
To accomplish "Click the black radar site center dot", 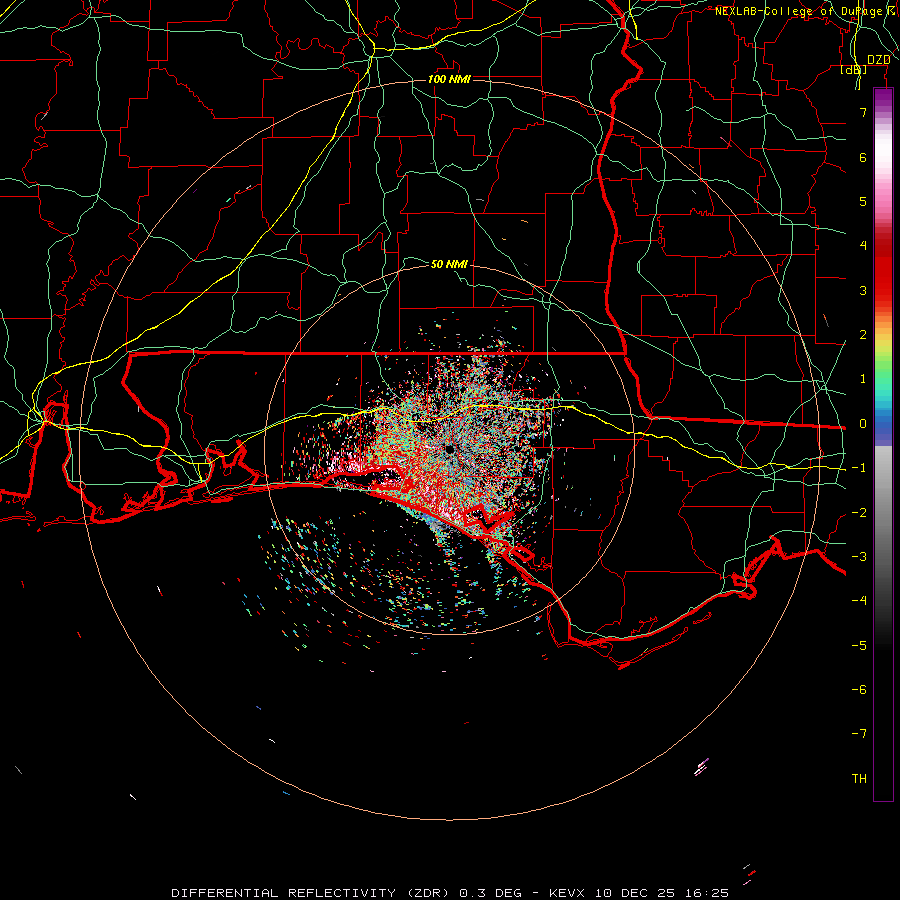I will click(x=449, y=449).
